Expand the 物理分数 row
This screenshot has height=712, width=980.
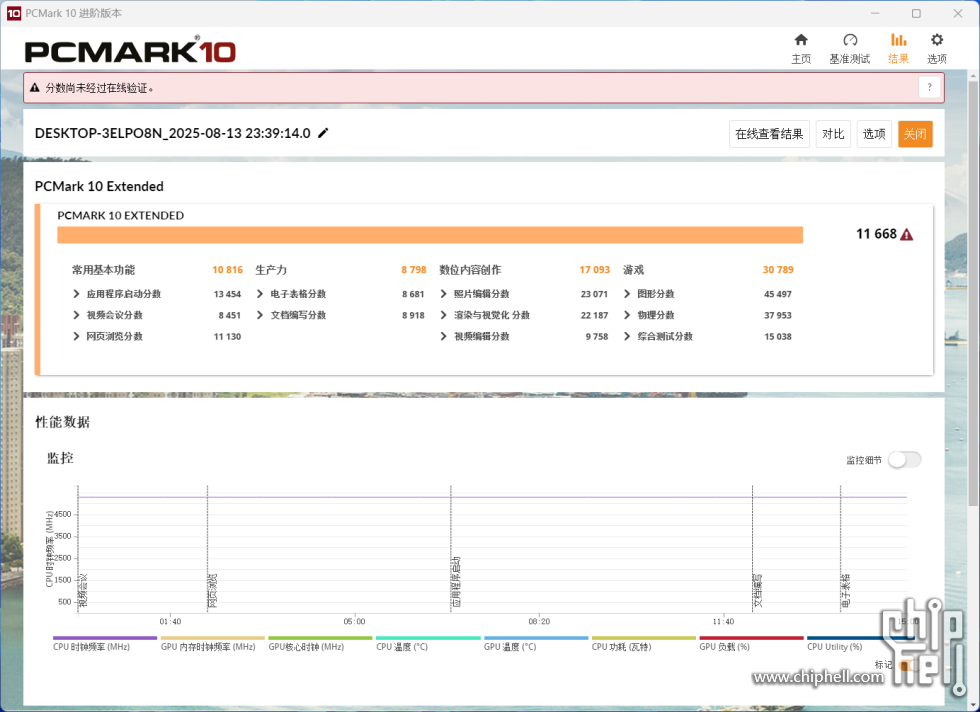[627, 315]
